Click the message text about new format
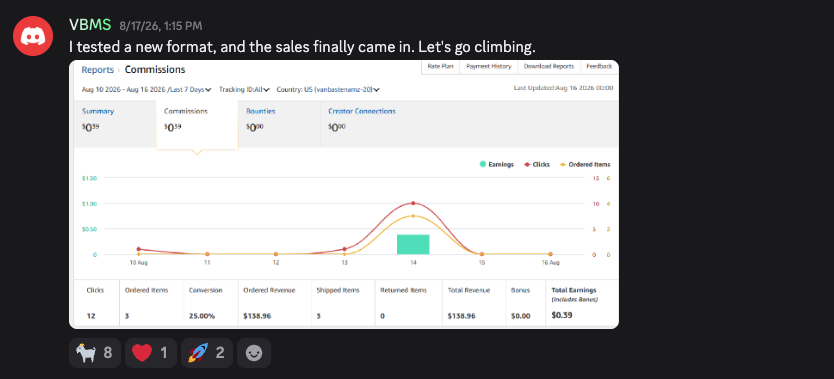The image size is (834, 379). (302, 47)
